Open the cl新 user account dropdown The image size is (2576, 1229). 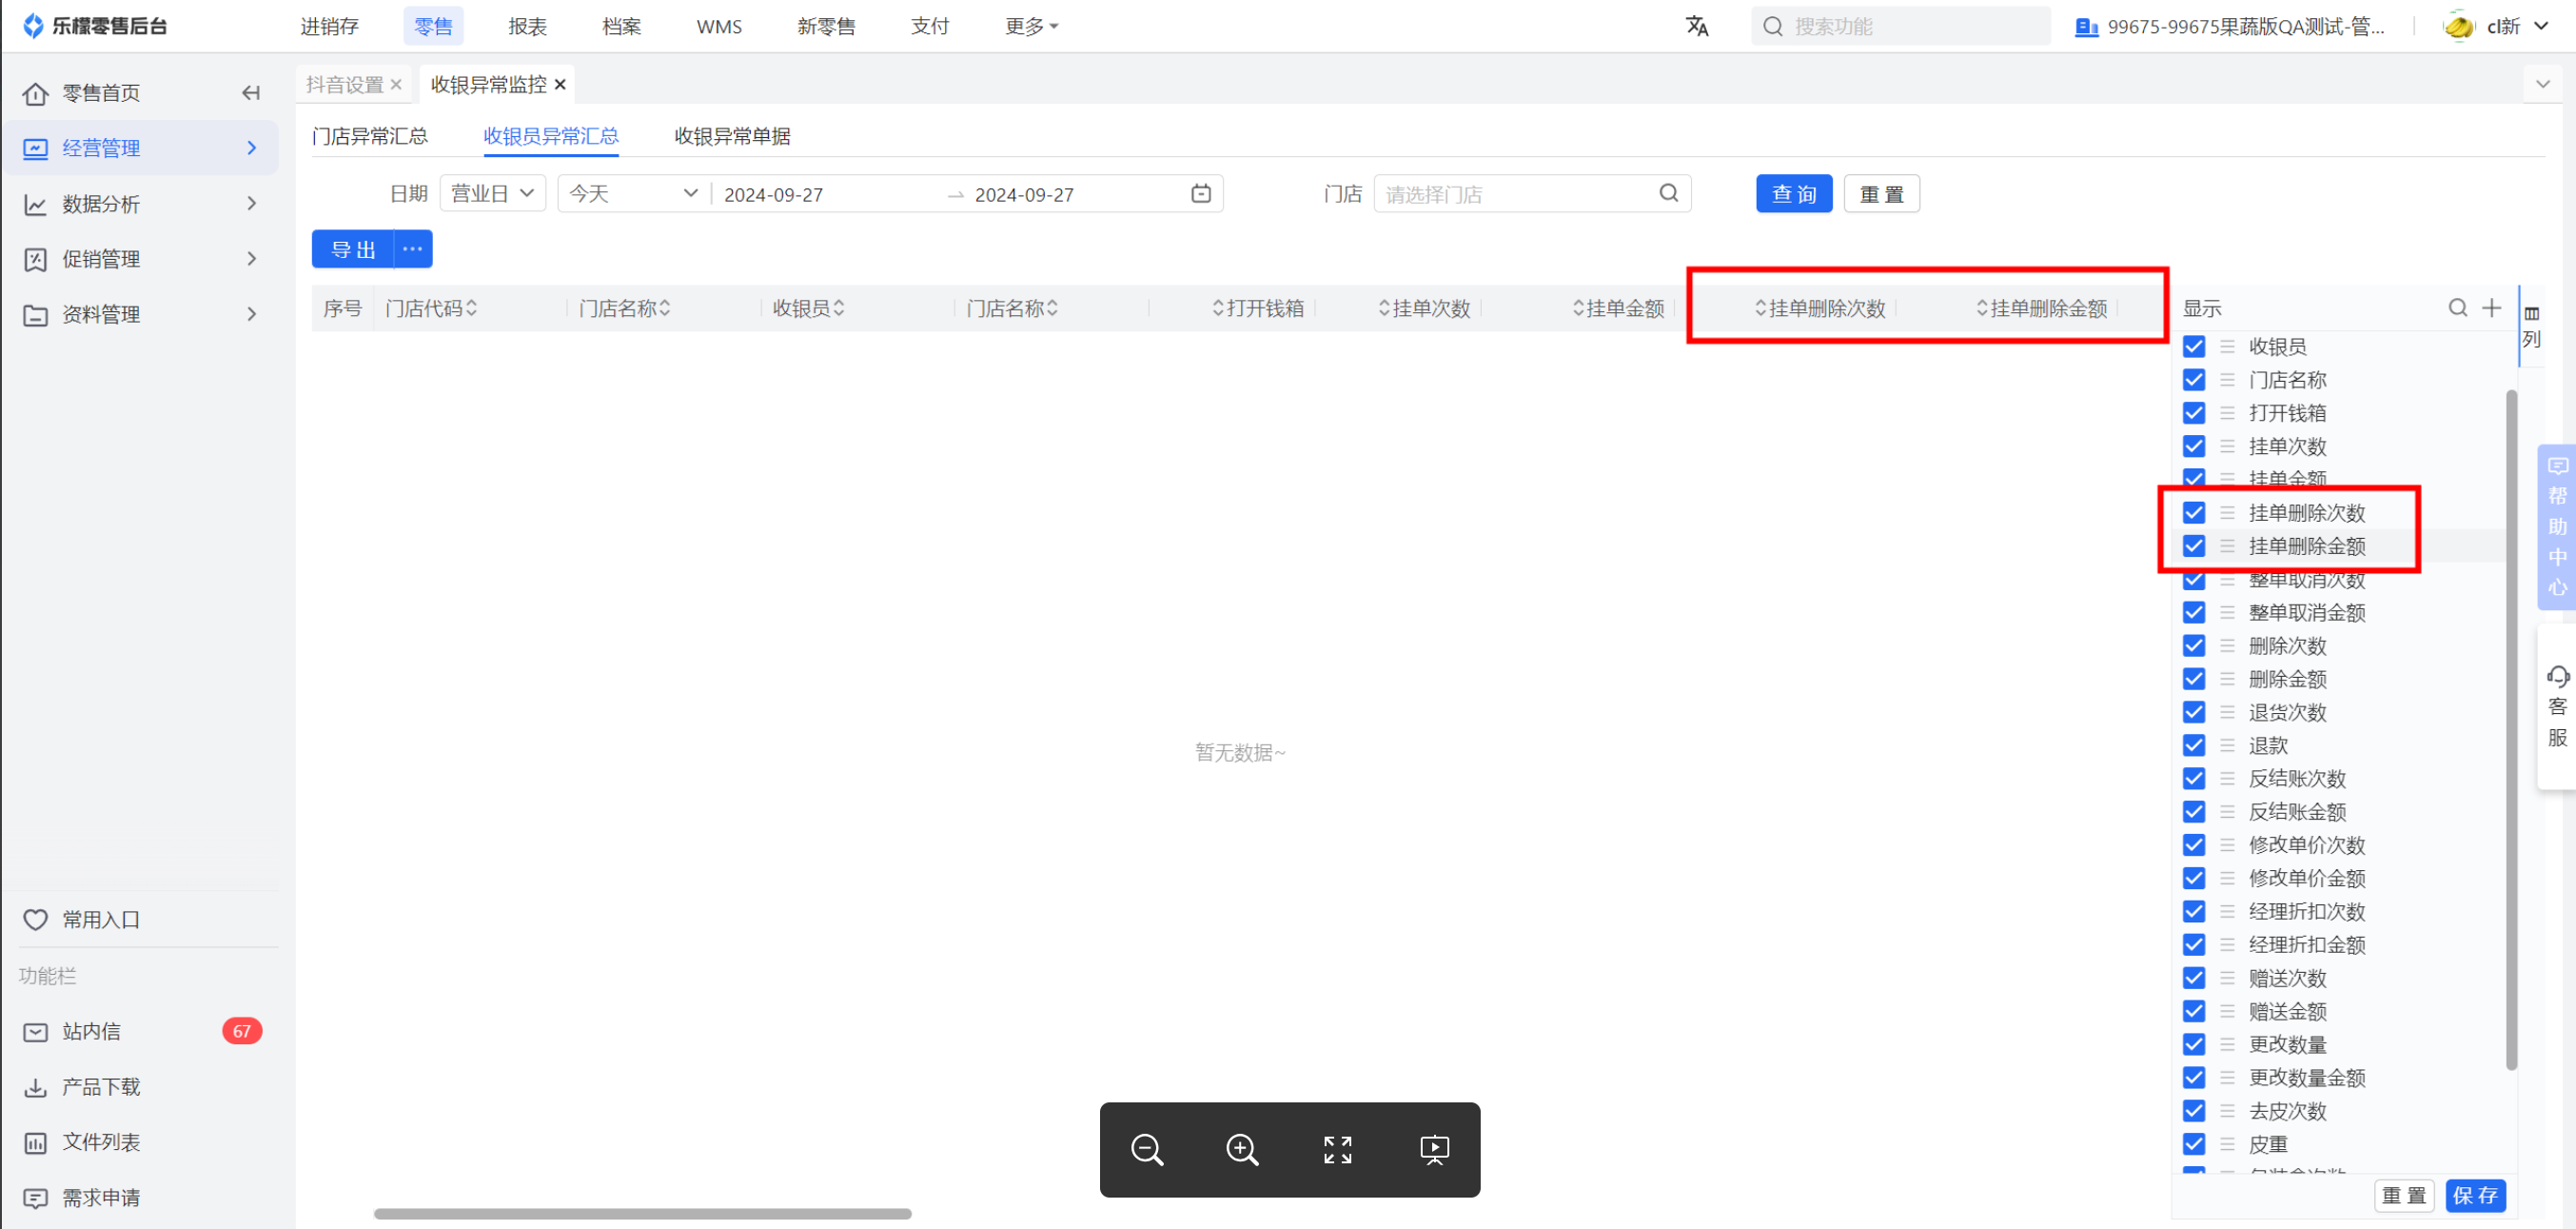(x=2517, y=26)
